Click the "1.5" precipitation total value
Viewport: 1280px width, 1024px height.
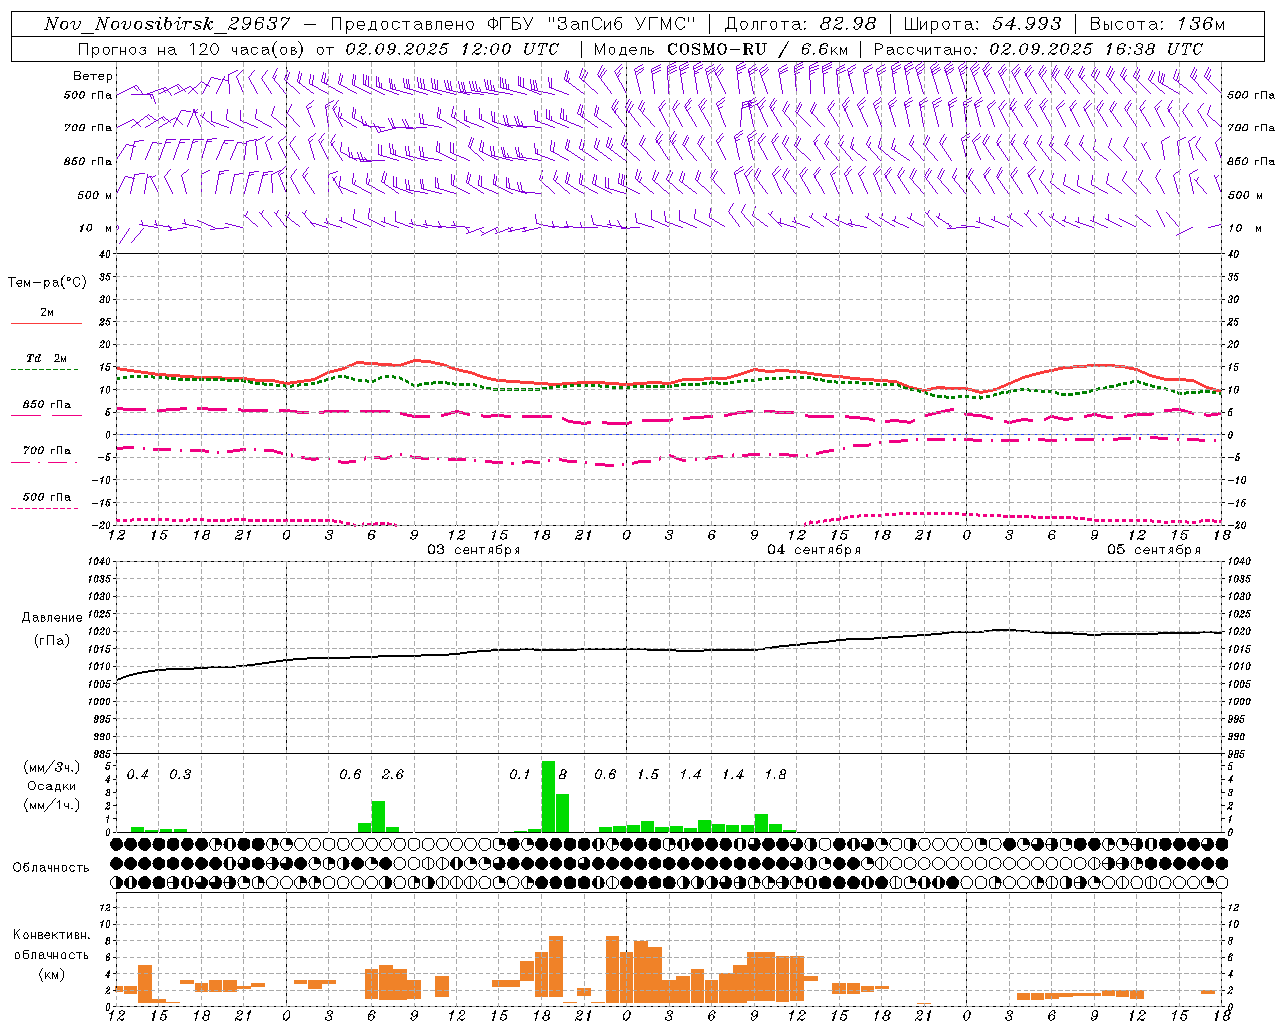(x=648, y=775)
